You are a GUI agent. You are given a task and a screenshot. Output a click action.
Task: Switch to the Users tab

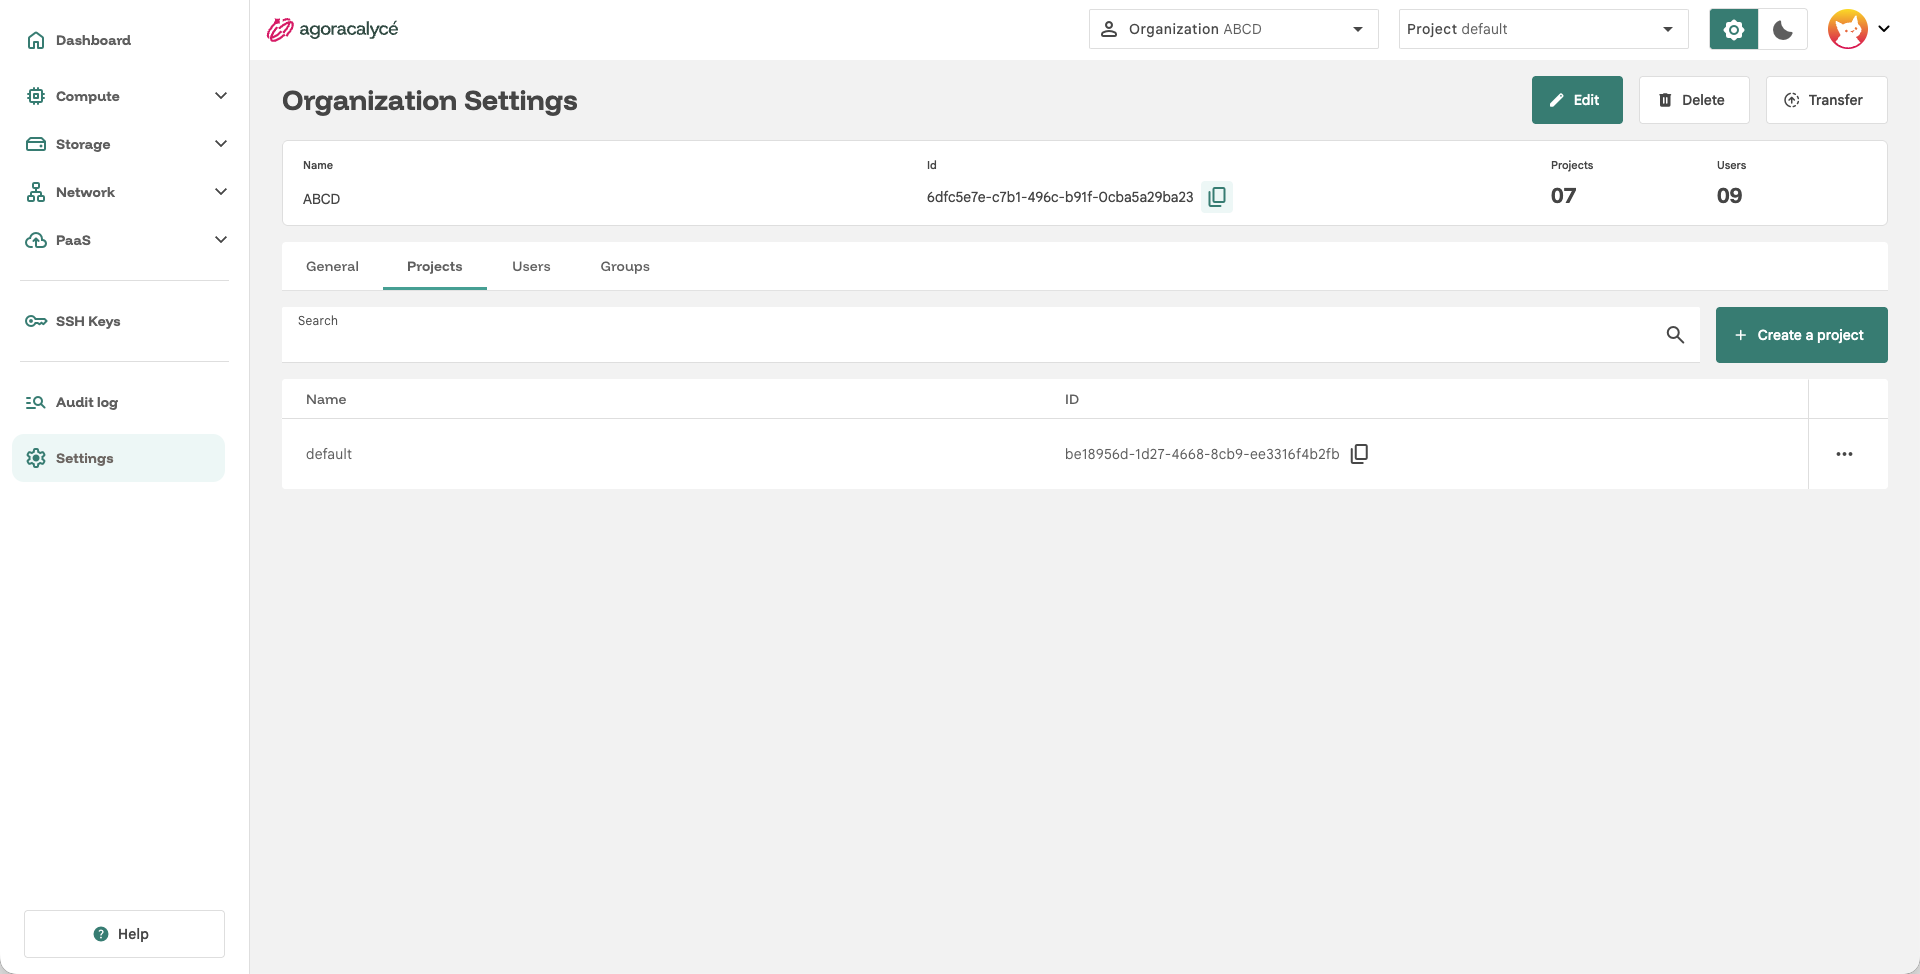tap(531, 266)
